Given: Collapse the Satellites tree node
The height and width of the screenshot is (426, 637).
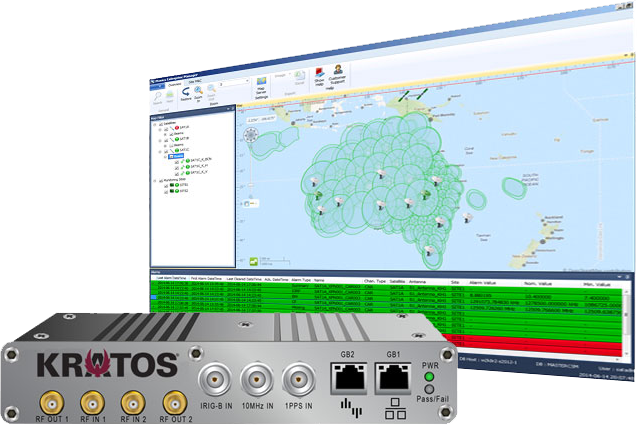Looking at the screenshot, I should pos(155,124).
